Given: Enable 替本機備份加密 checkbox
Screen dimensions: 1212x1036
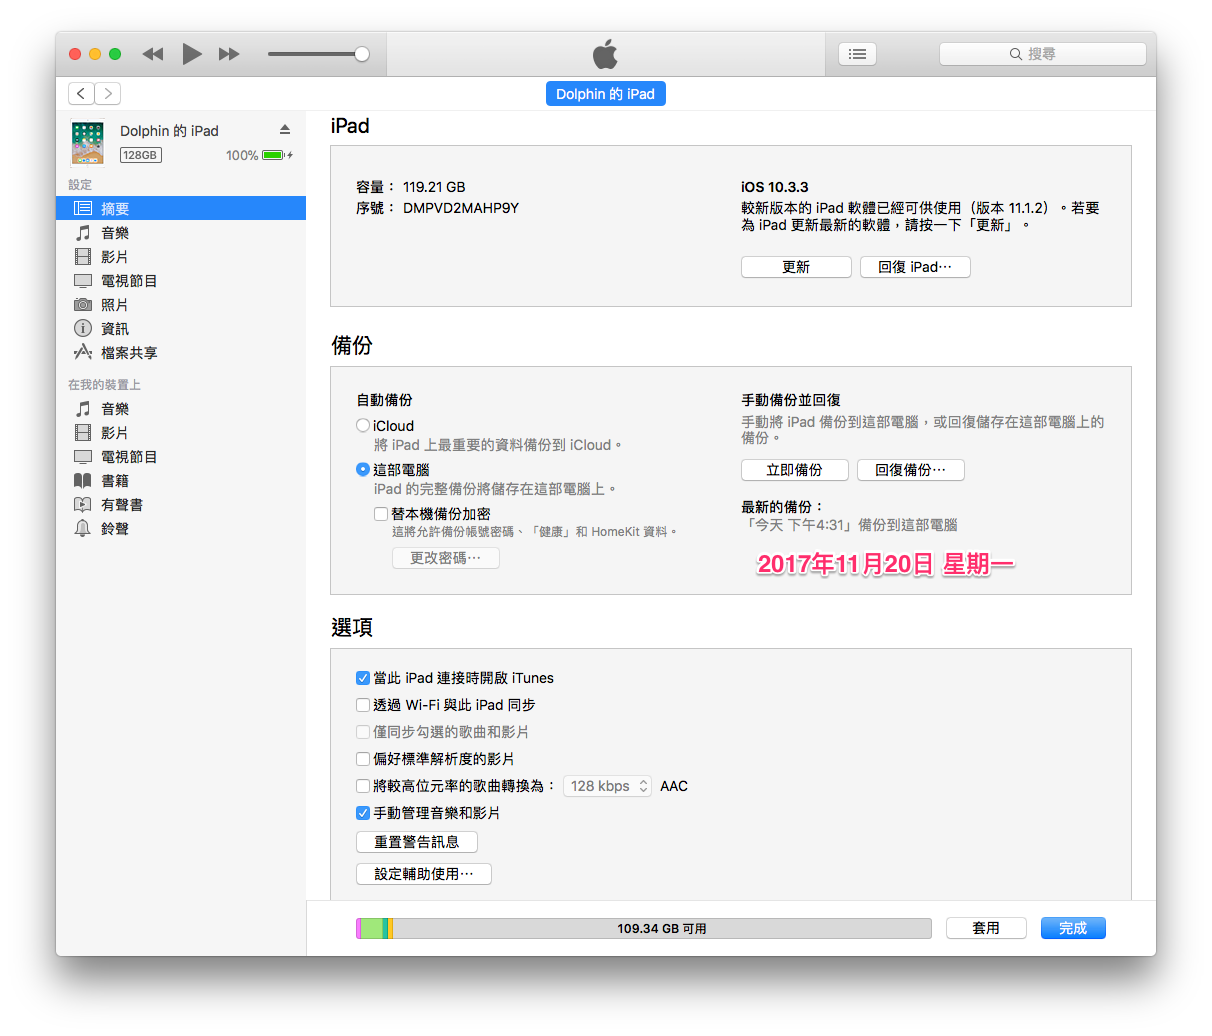Looking at the screenshot, I should (381, 514).
